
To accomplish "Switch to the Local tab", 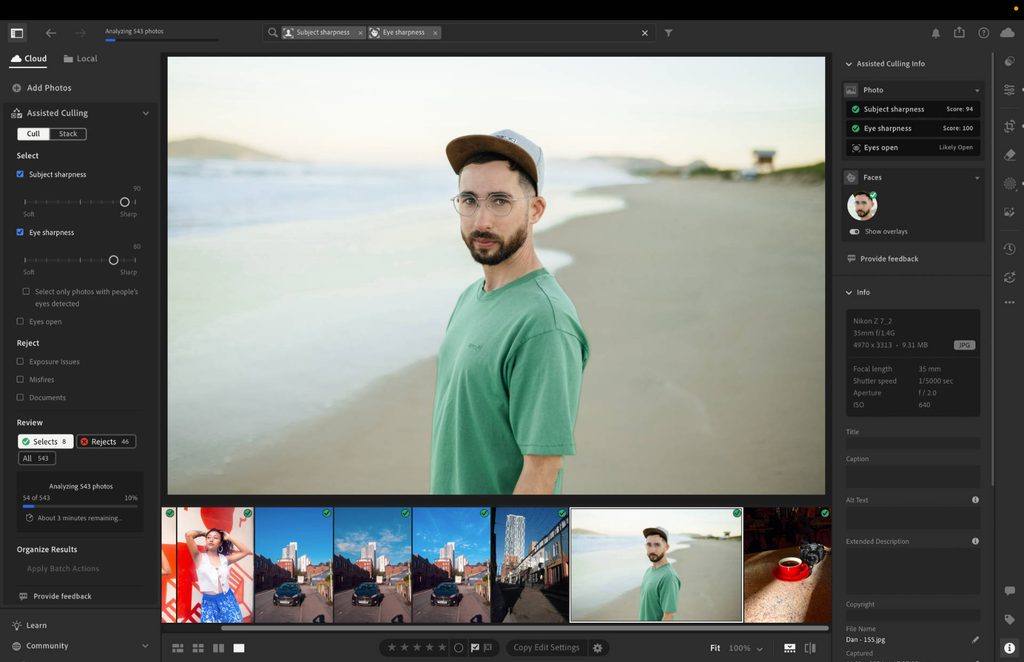I will click(80, 59).
